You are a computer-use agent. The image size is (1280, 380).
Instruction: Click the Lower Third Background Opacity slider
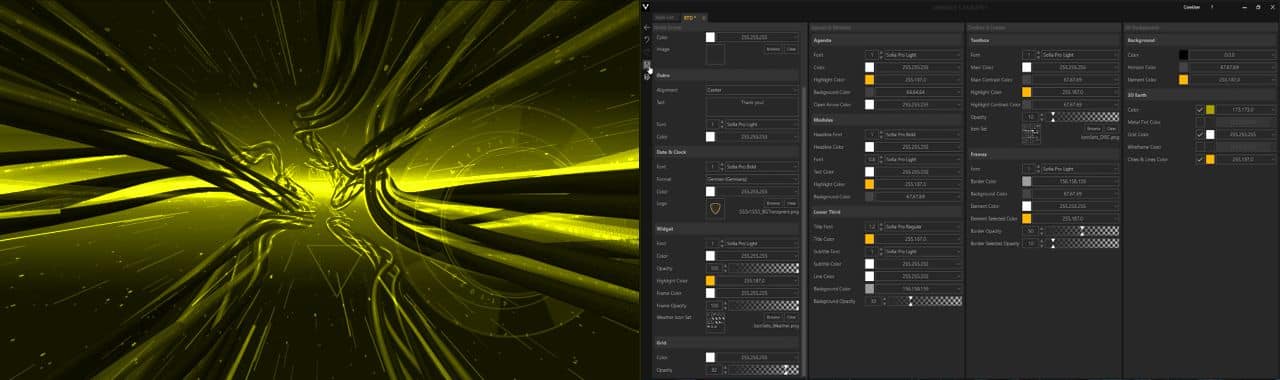tap(923, 300)
